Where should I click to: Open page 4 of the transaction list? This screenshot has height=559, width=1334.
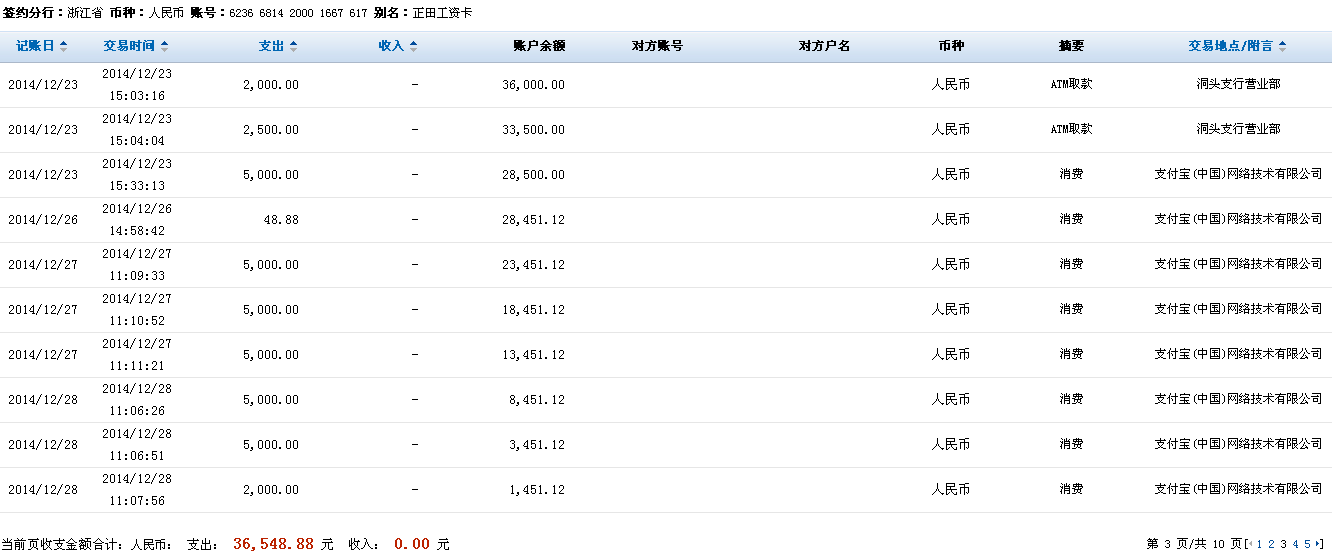1295,544
